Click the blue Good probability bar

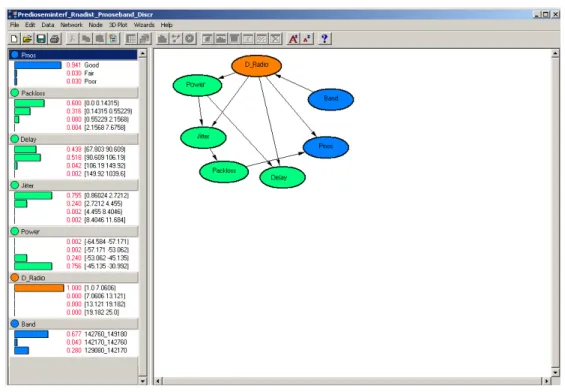(38, 65)
